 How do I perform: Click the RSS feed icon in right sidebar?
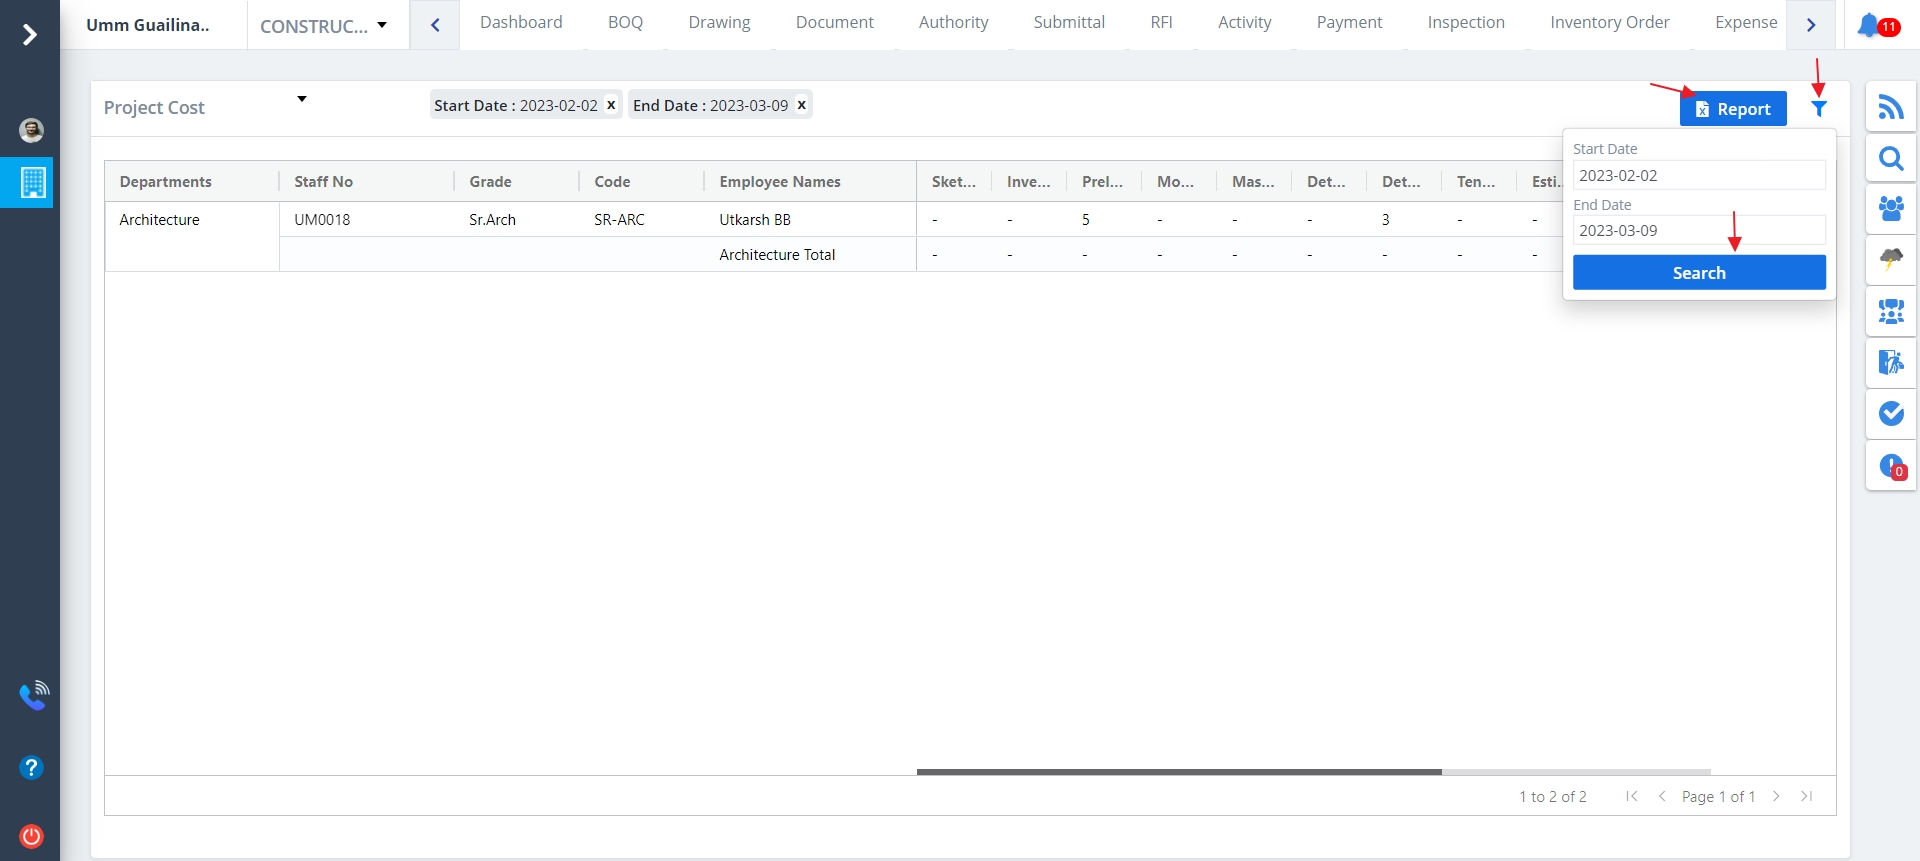(1890, 107)
